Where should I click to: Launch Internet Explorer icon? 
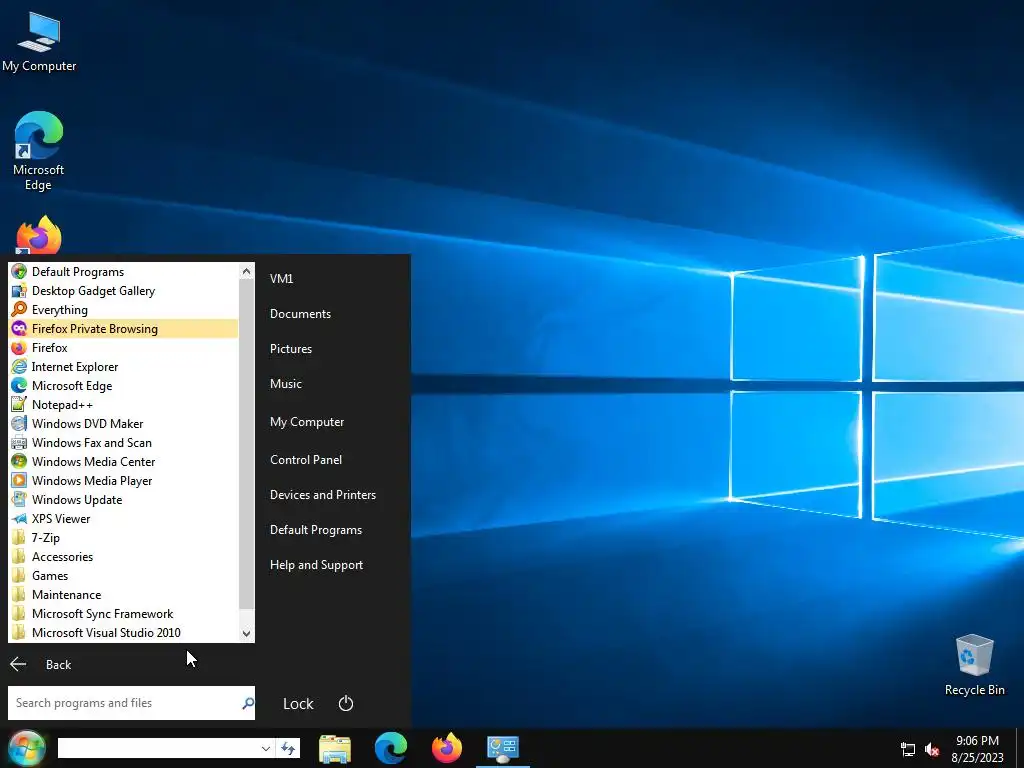click(x=19, y=366)
